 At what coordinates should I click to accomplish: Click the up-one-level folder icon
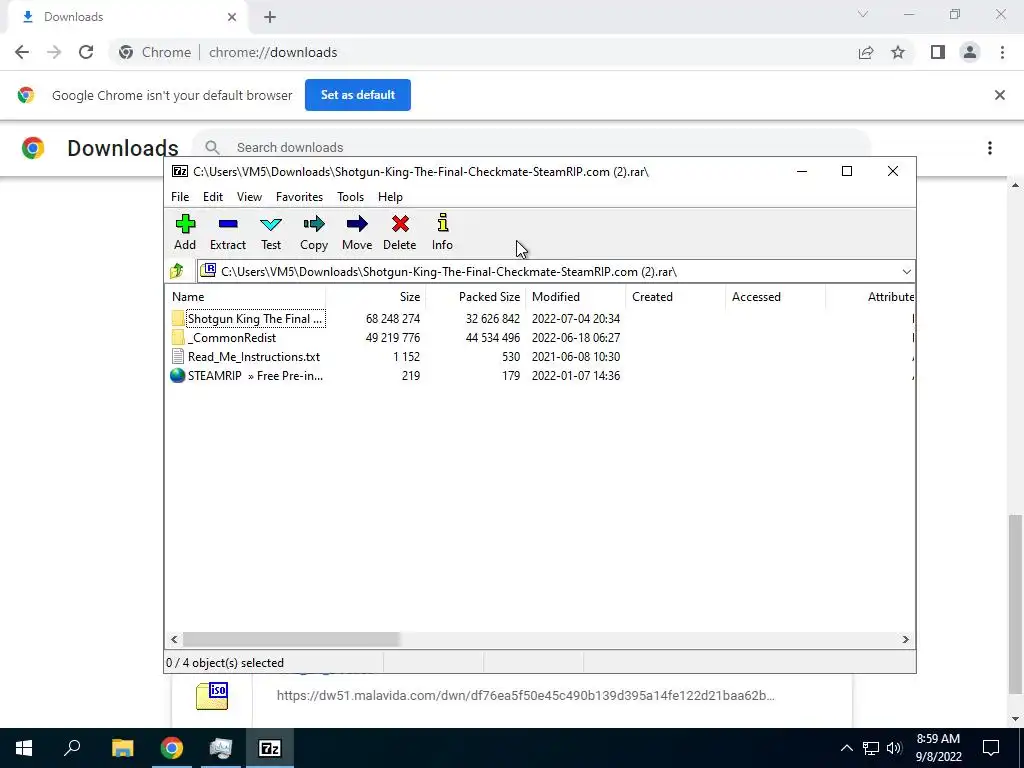click(177, 271)
